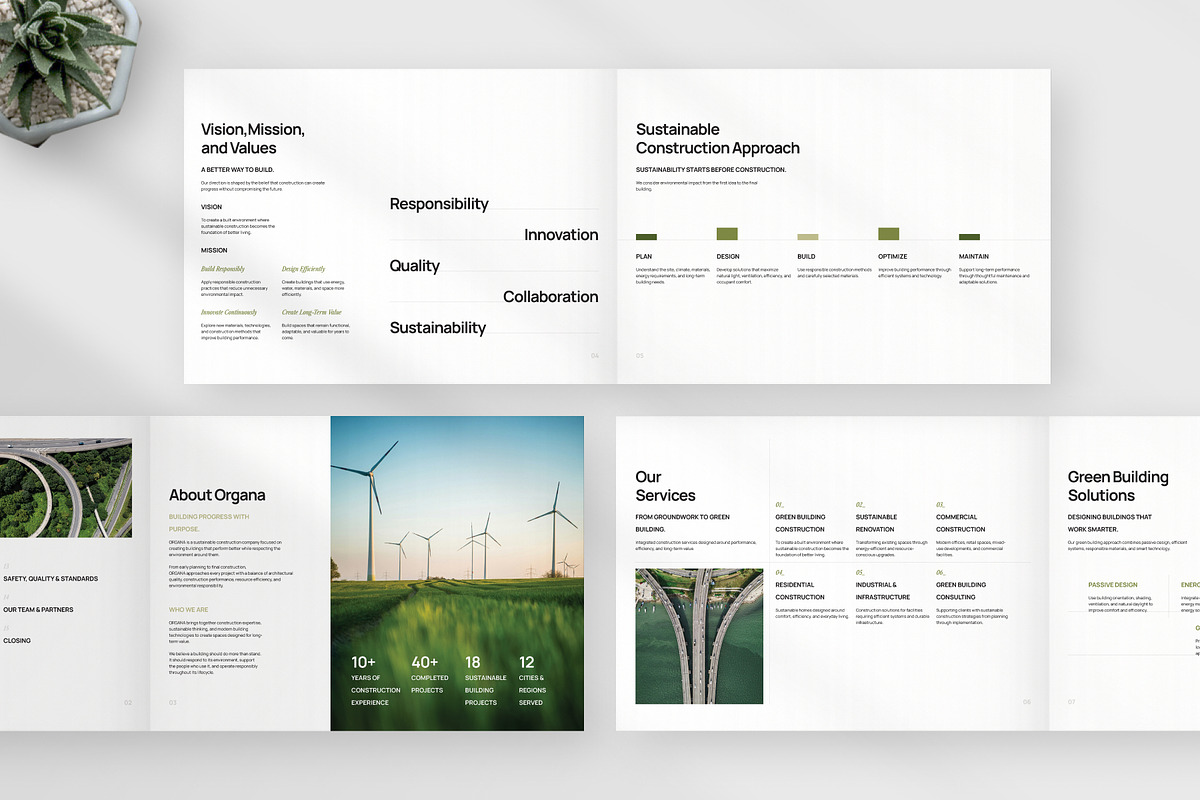Image resolution: width=1200 pixels, height=800 pixels.
Task: Select the "OPTIMIZE" step label
Action: pyautogui.click(x=893, y=257)
